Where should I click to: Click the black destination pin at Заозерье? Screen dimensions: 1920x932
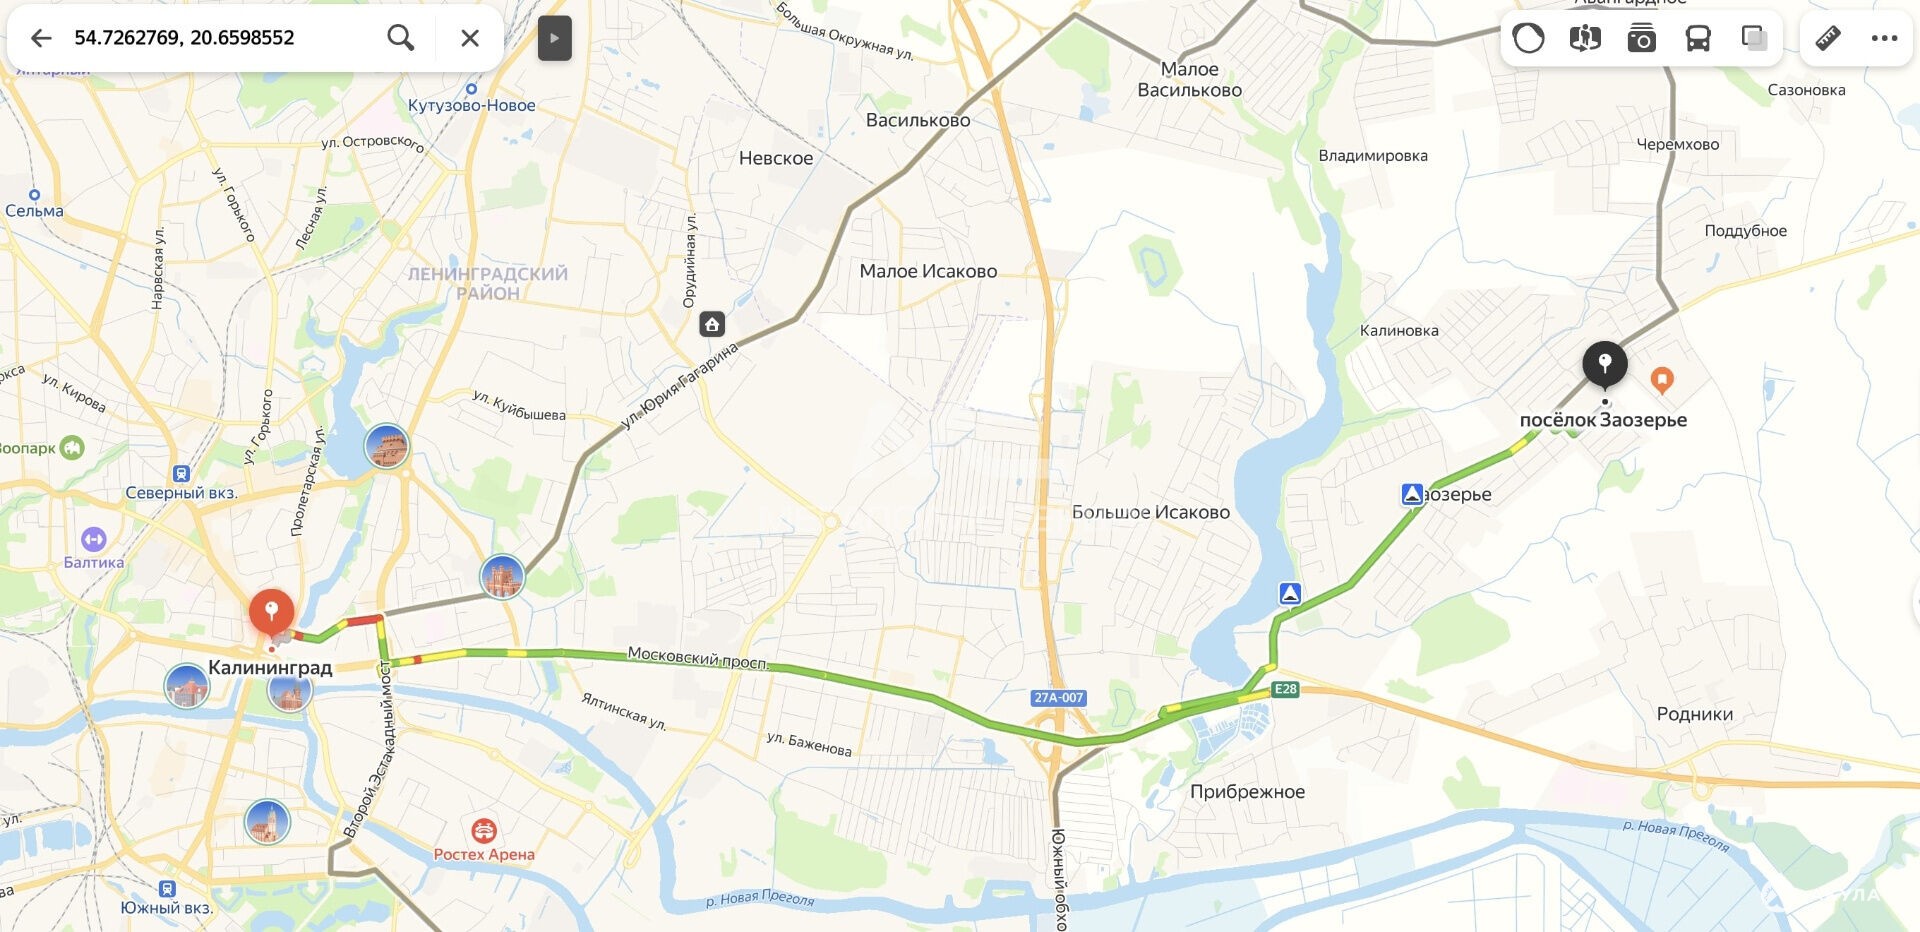(x=1605, y=365)
